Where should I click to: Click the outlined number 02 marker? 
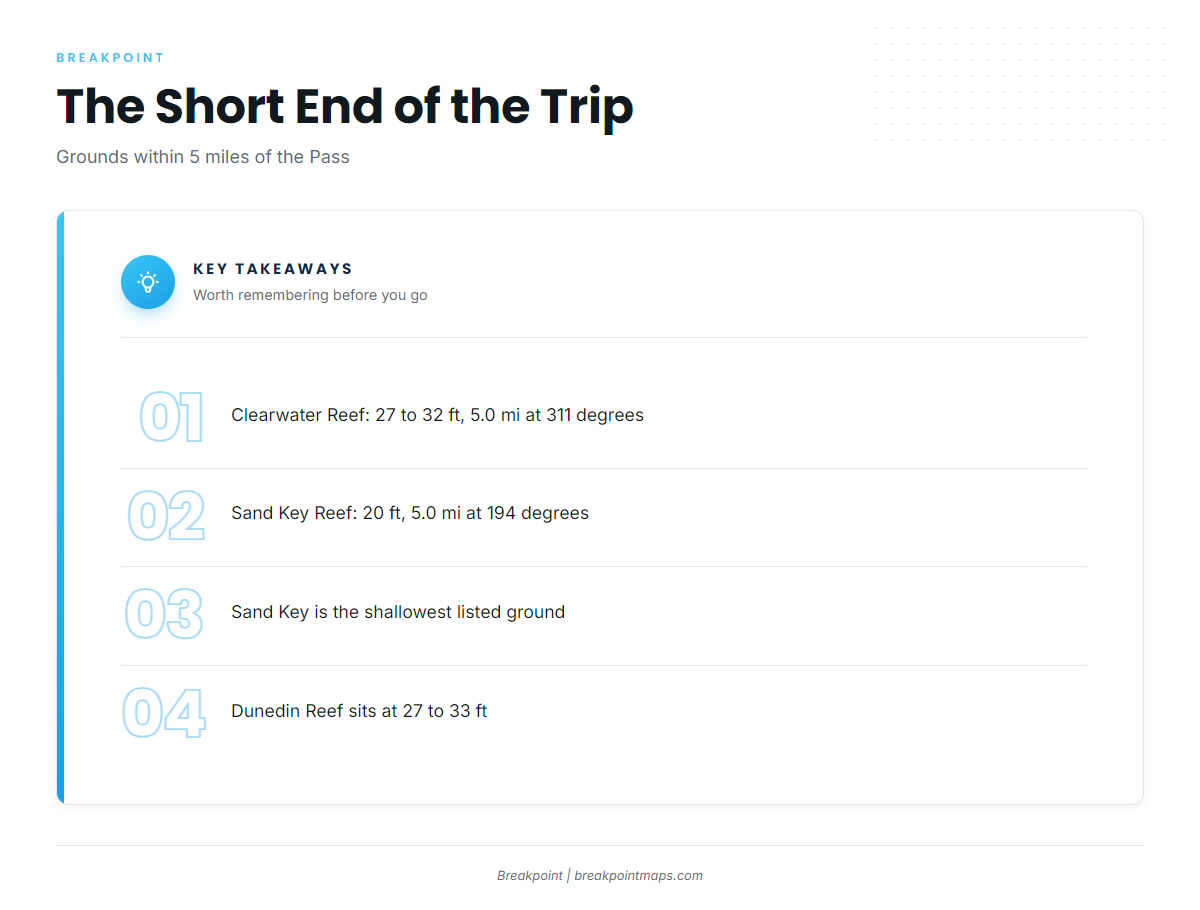[166, 515]
